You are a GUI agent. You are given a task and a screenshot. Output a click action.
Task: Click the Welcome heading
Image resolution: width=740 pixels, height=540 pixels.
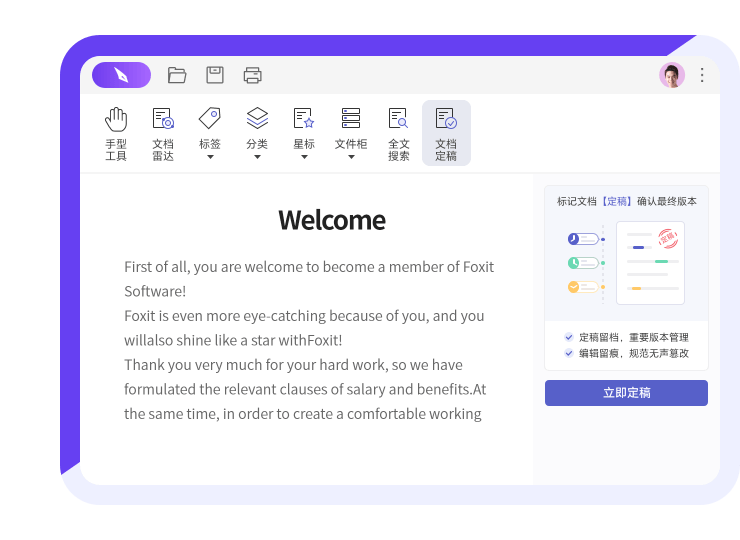pos(332,220)
